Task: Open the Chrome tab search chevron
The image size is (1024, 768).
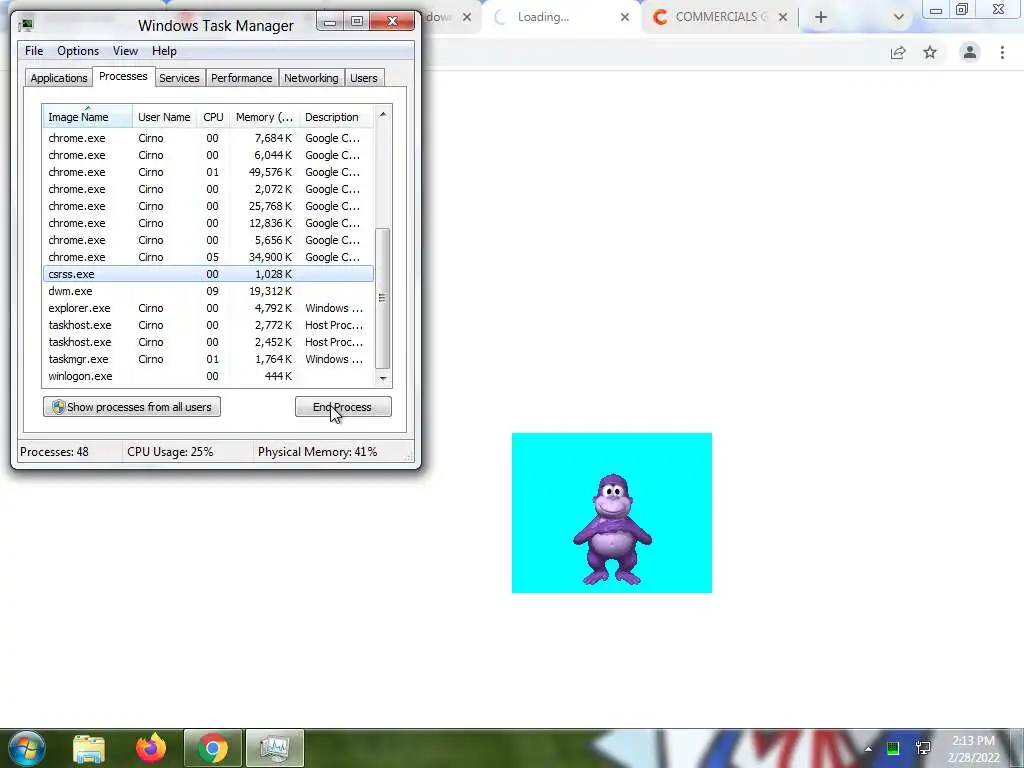Action: click(899, 17)
